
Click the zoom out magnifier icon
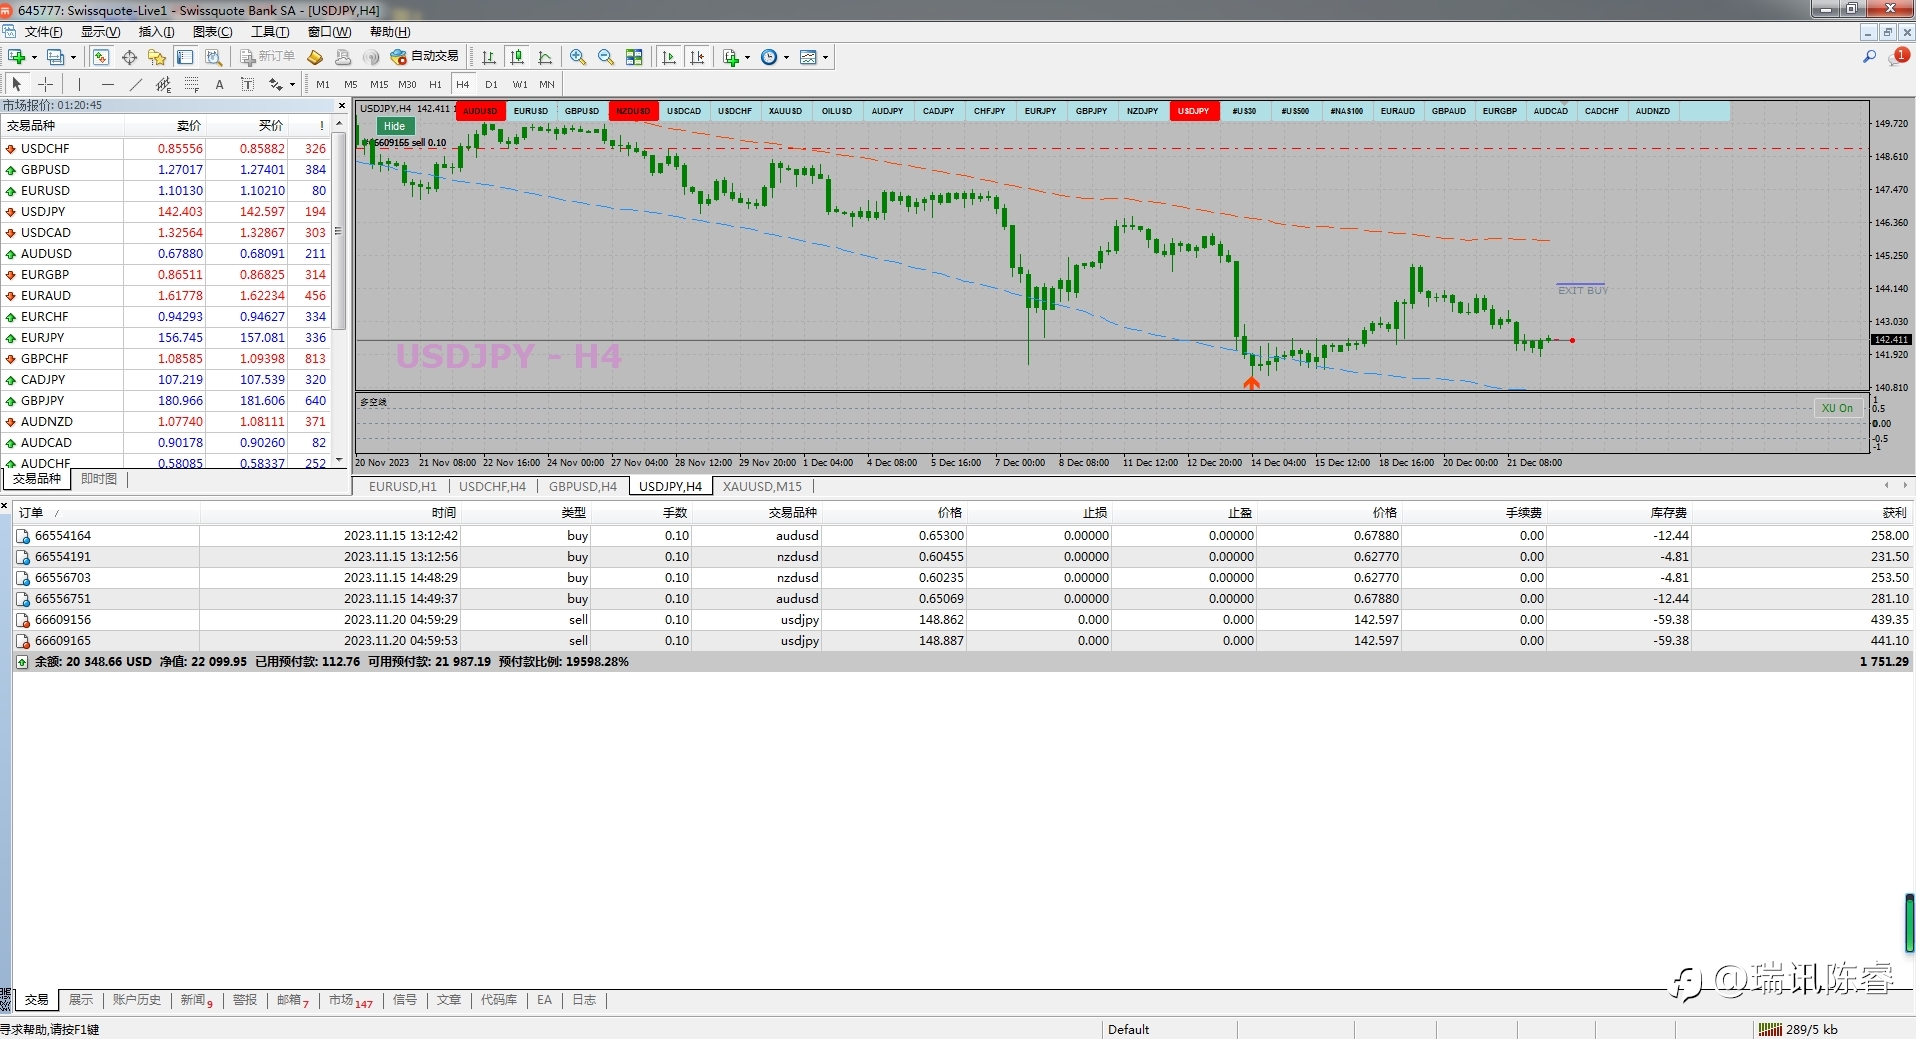[606, 57]
